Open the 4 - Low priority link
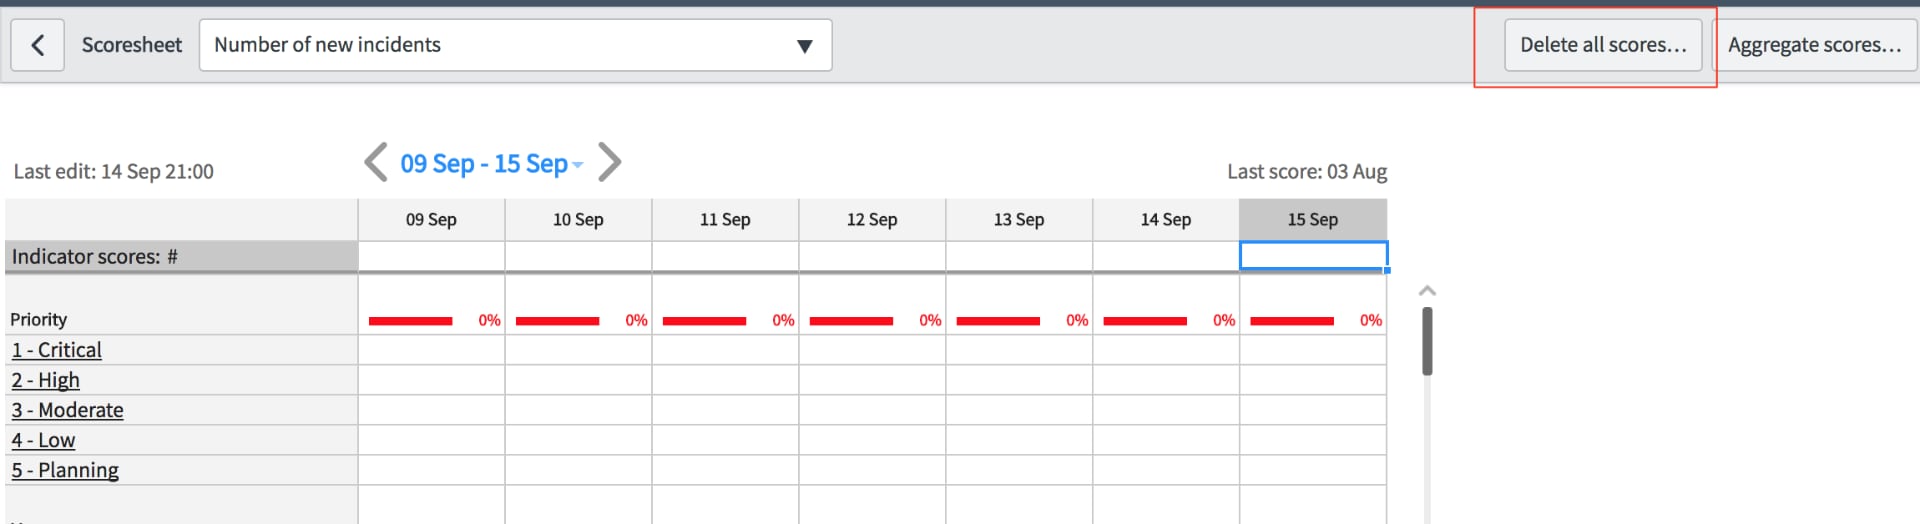 [x=43, y=440]
